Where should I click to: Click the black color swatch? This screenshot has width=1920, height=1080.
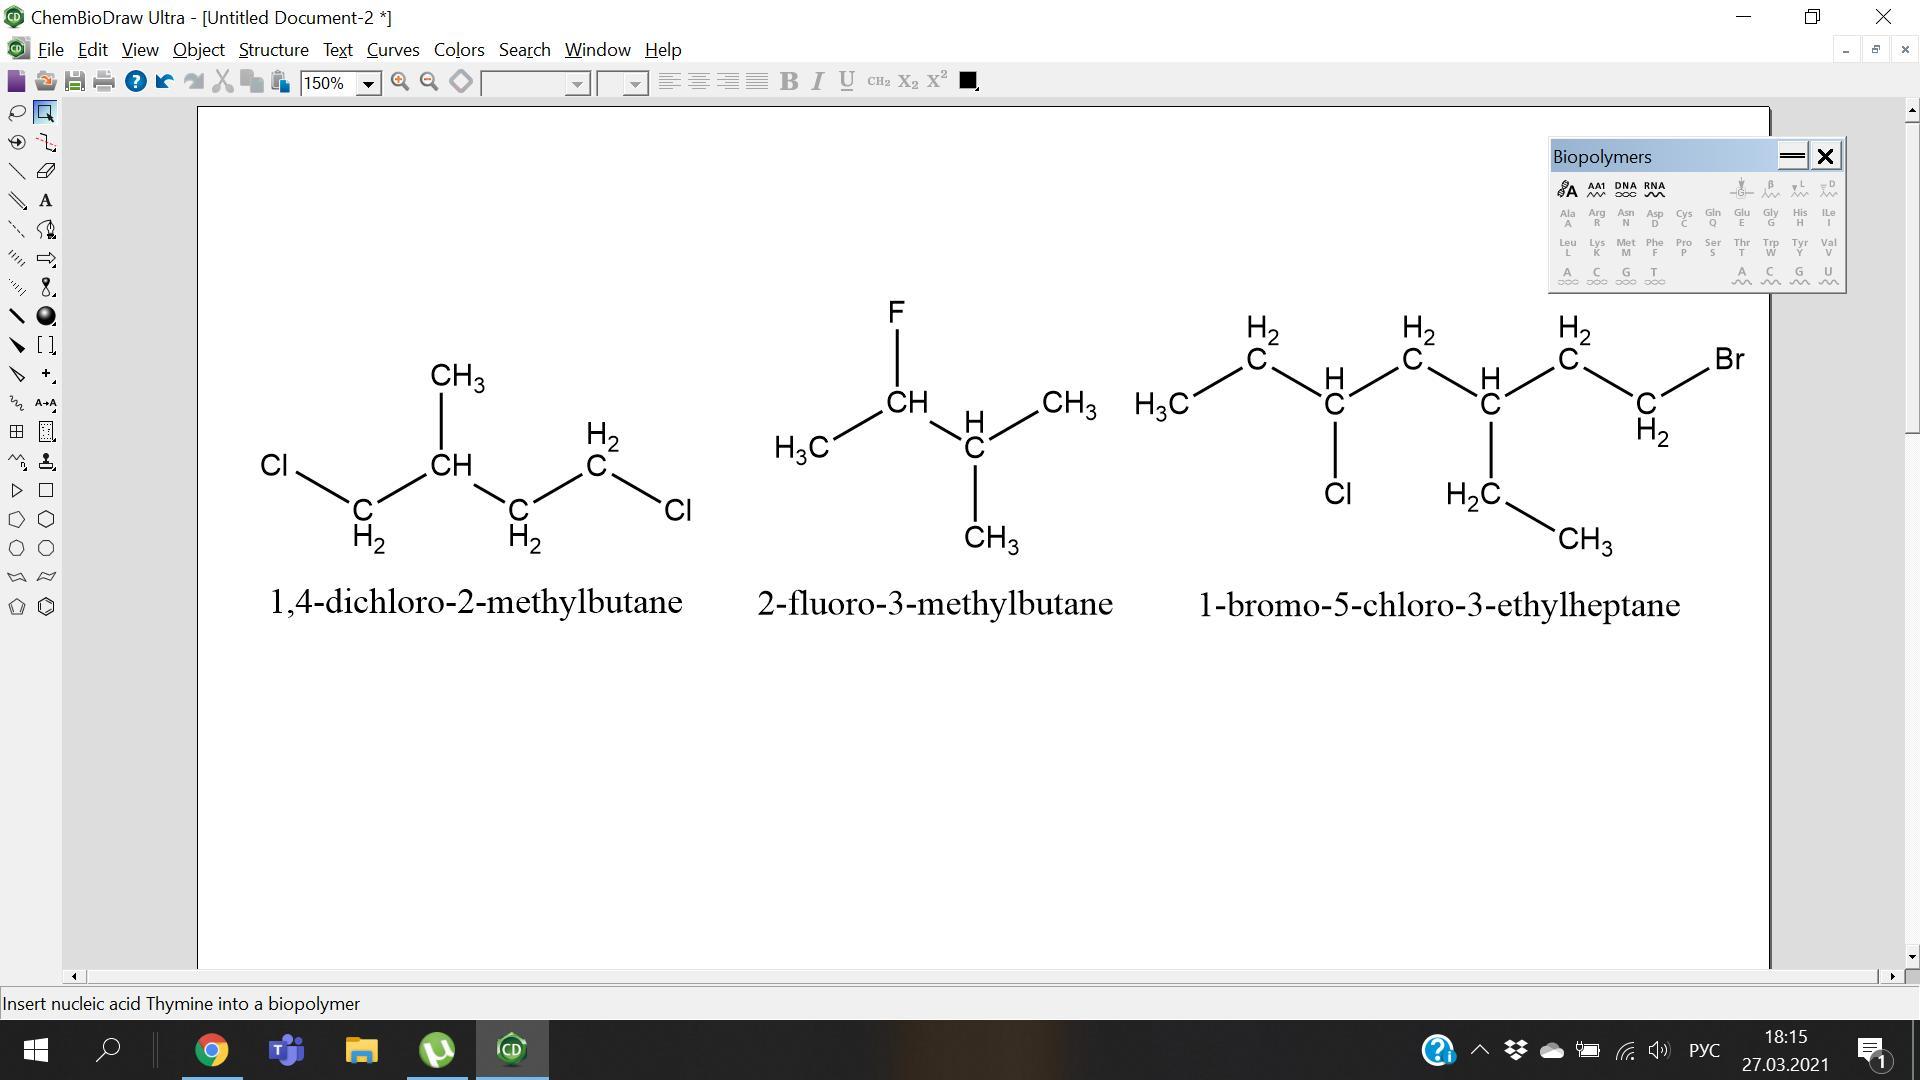(x=967, y=81)
